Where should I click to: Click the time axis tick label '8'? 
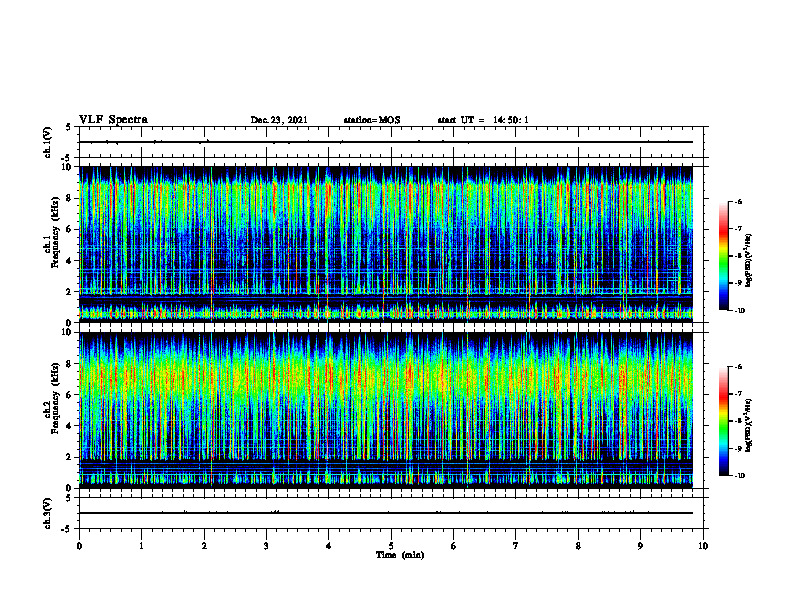click(x=578, y=546)
